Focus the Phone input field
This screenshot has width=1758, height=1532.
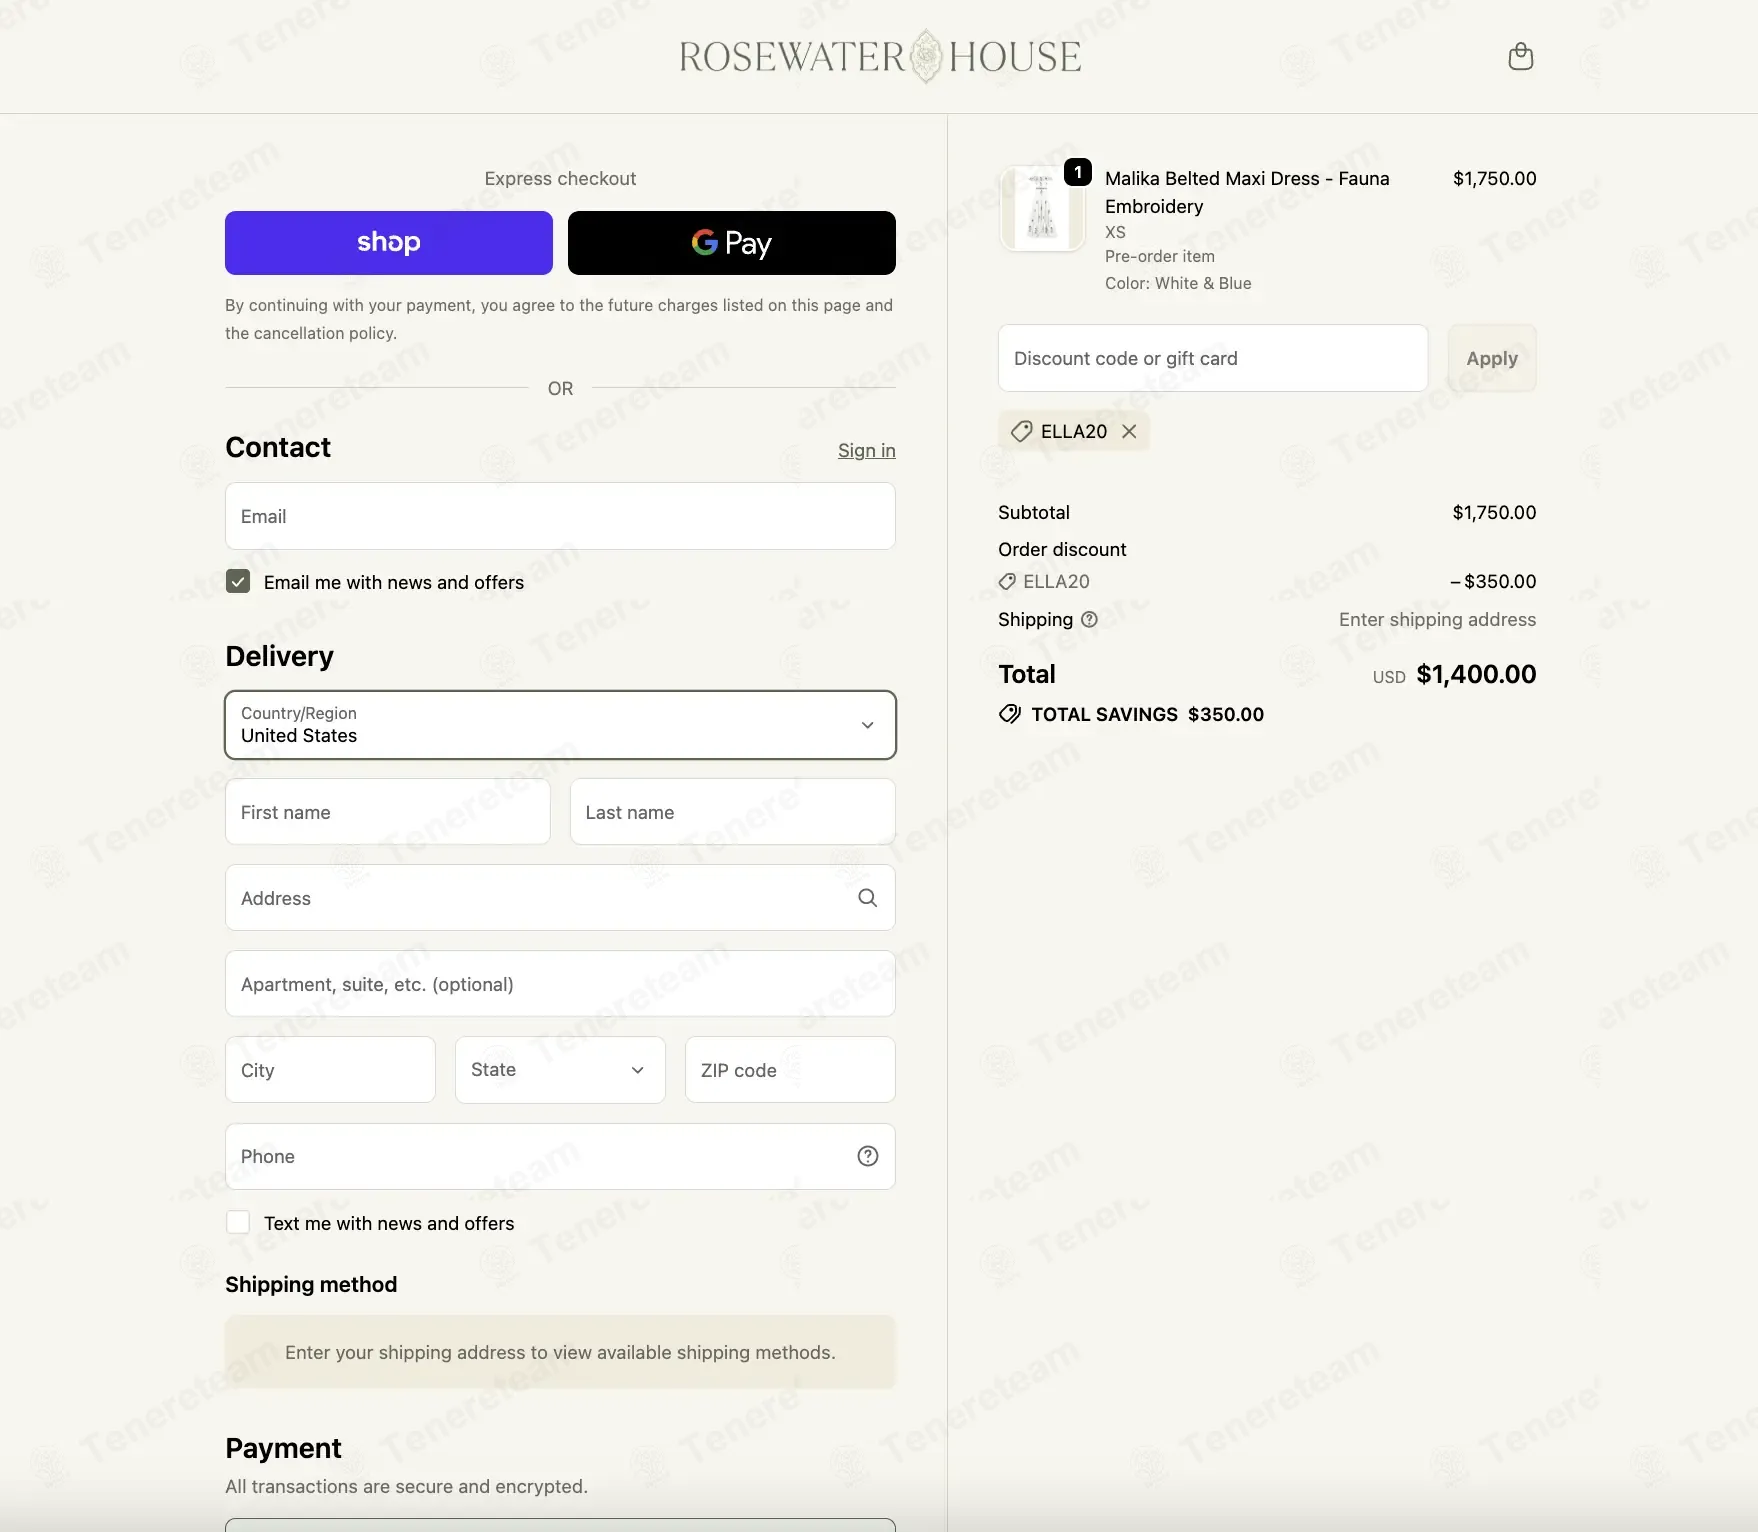560,1156
